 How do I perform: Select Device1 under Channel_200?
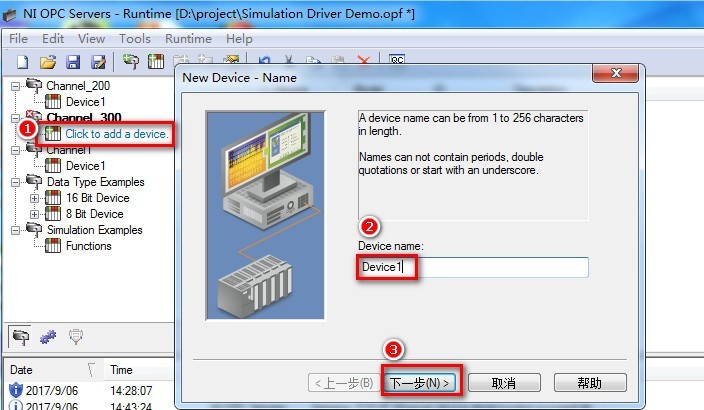(x=85, y=101)
